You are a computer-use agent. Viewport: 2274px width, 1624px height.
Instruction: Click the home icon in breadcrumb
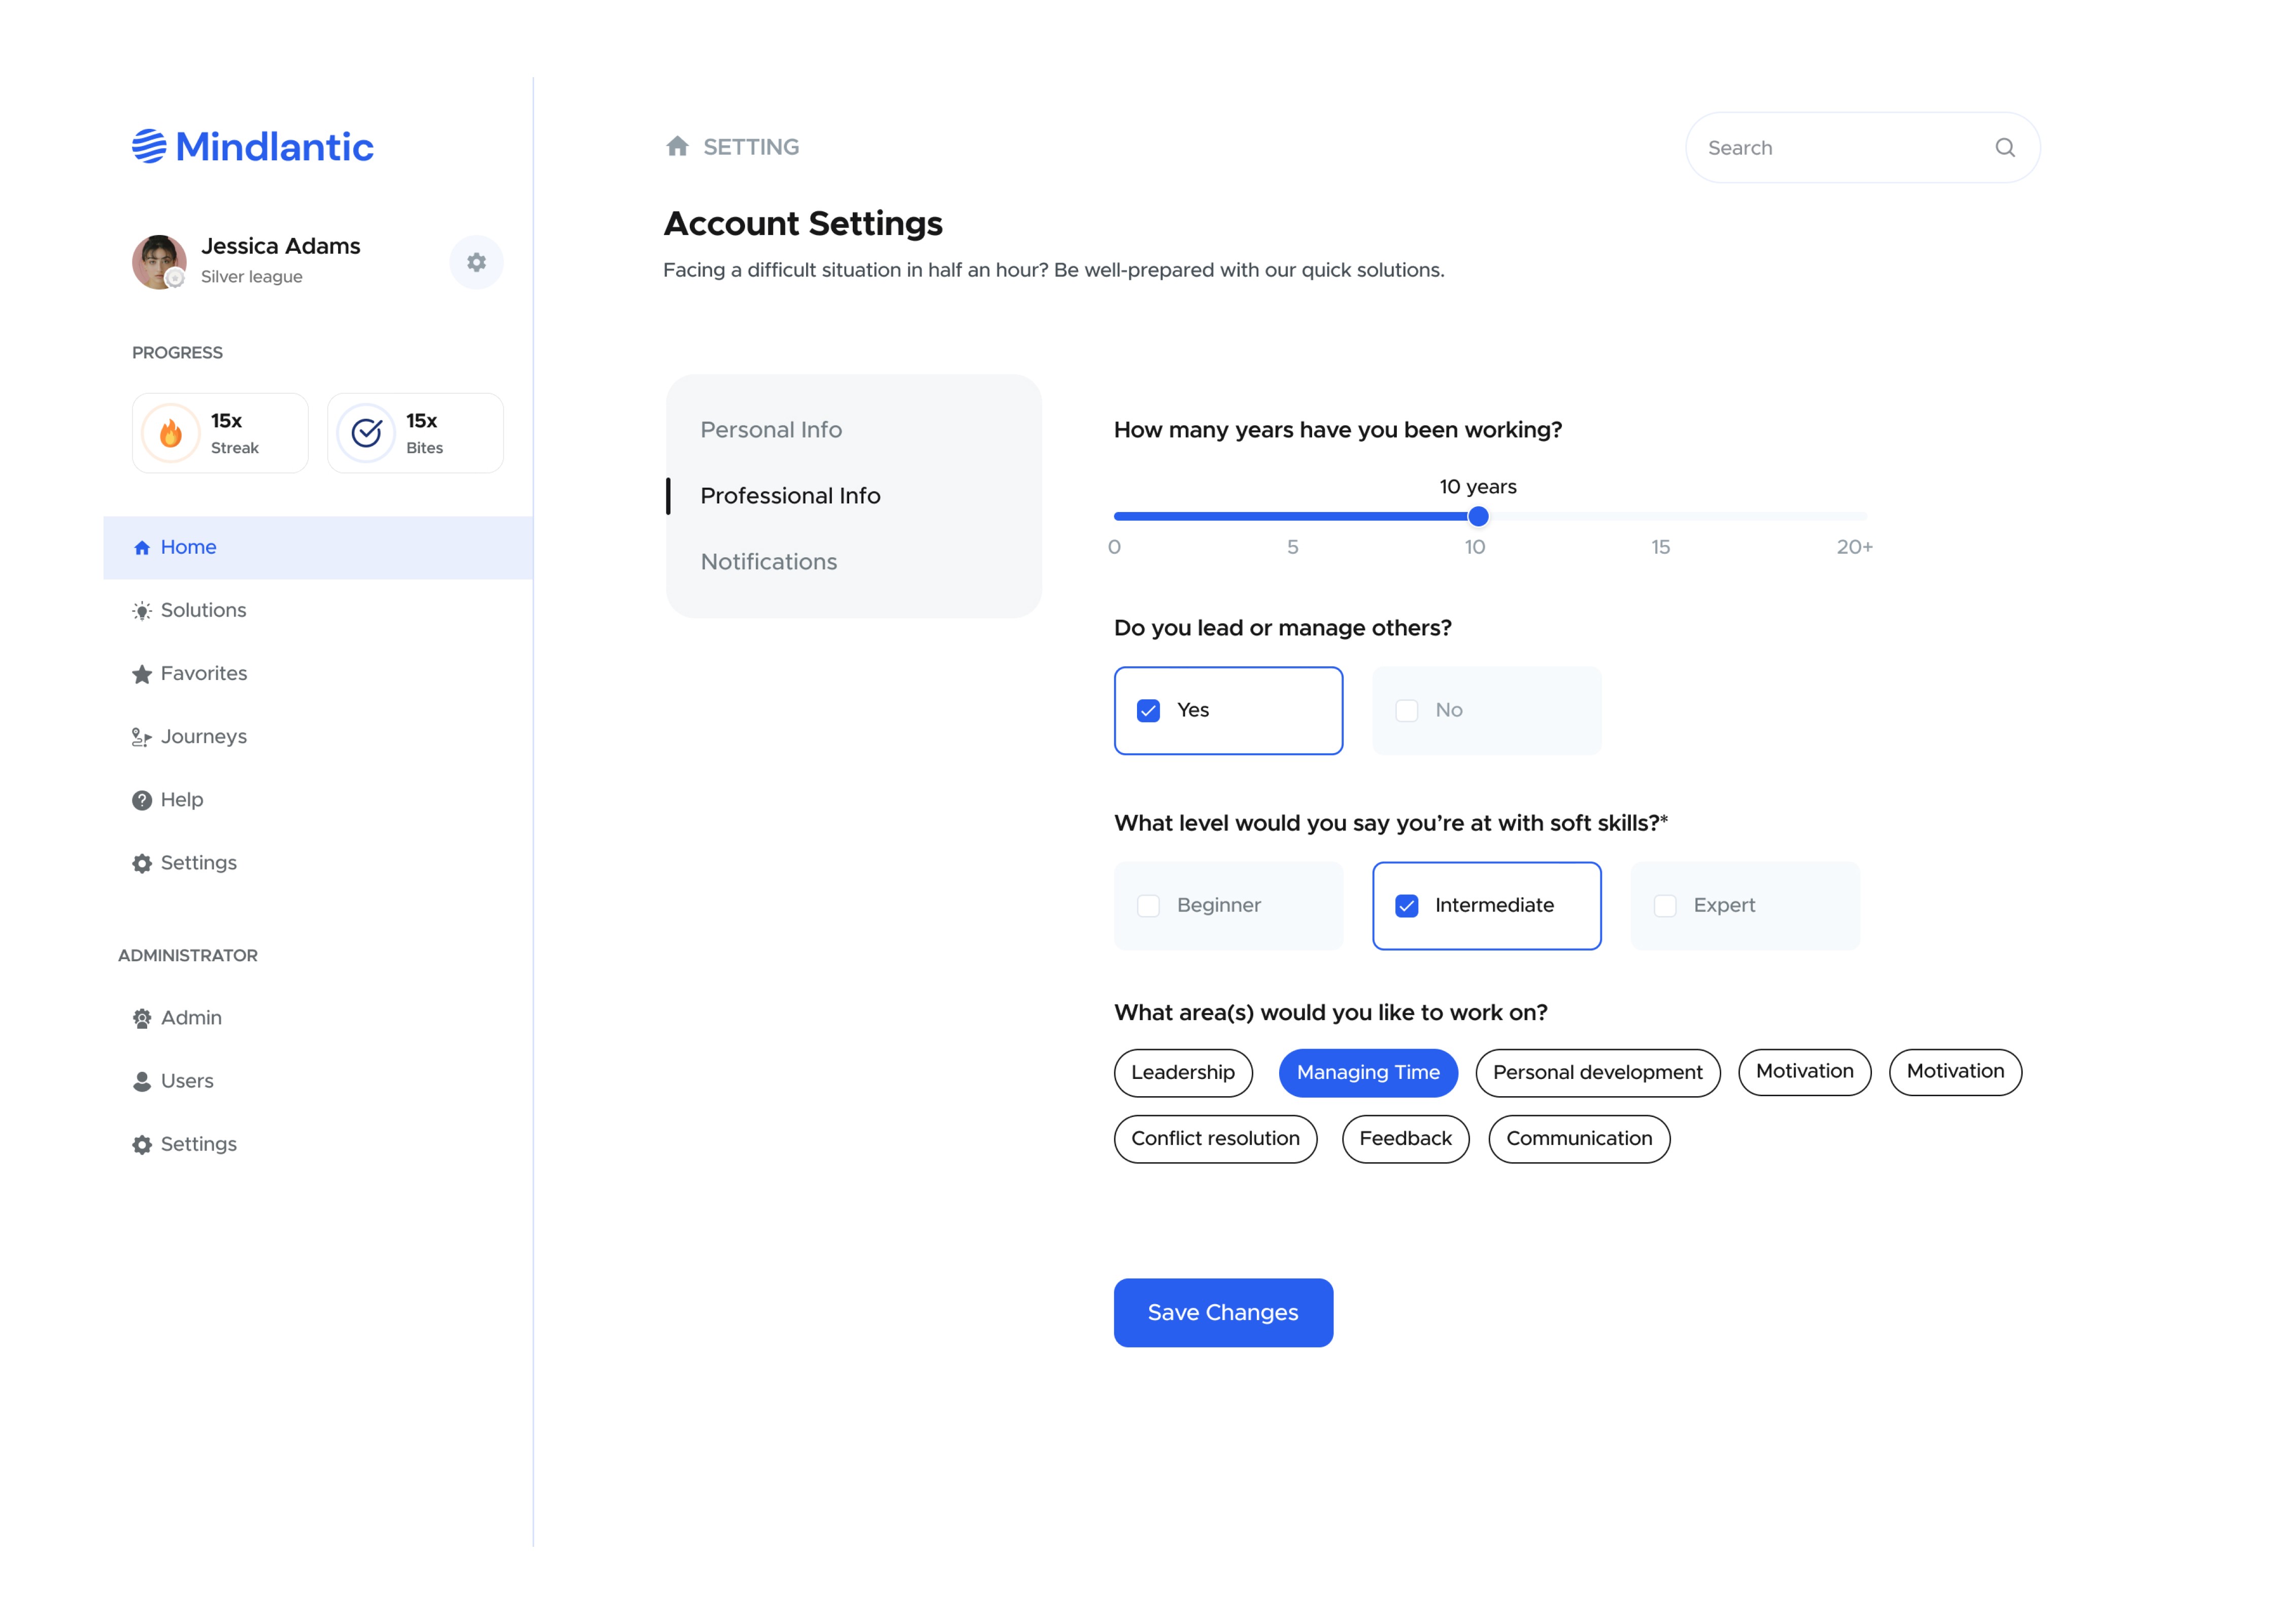677,147
